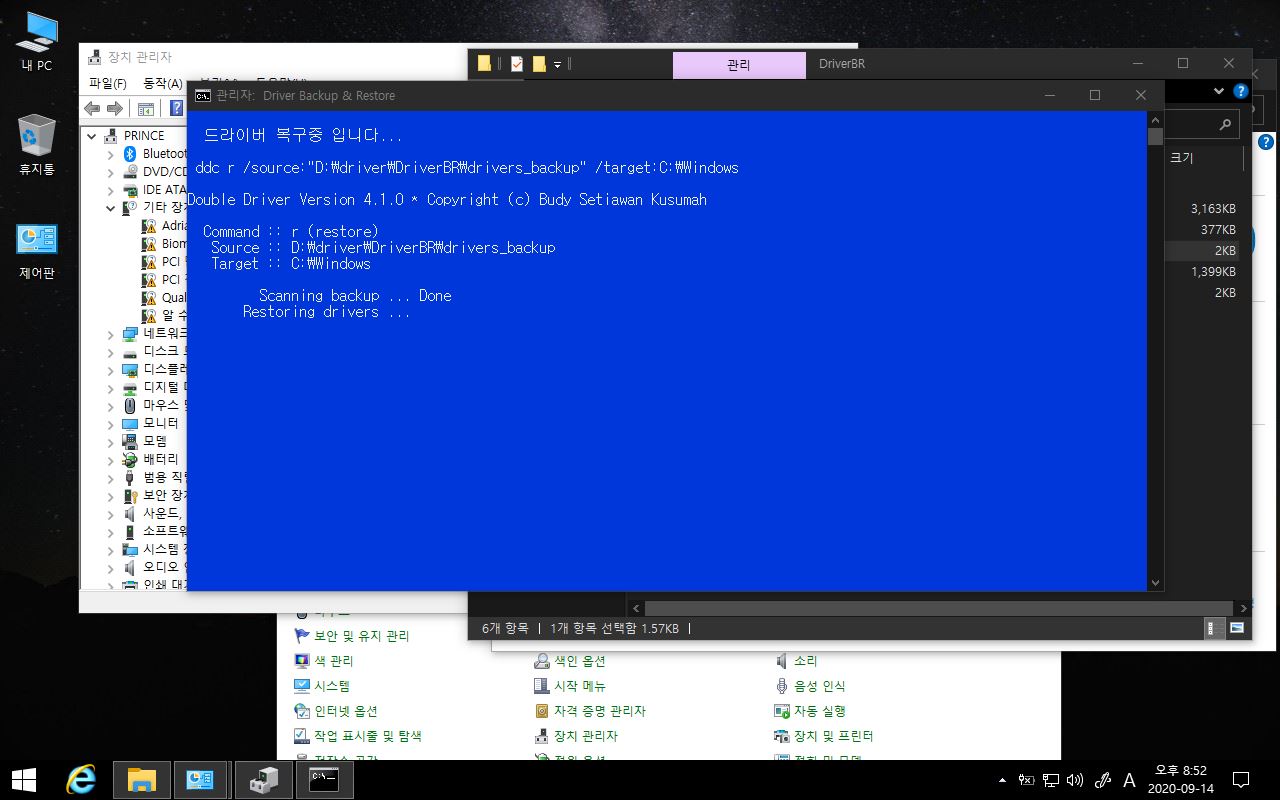The width and height of the screenshot is (1280, 800).
Task: Click the show/hide console tree toolbar icon
Action: tap(146, 108)
